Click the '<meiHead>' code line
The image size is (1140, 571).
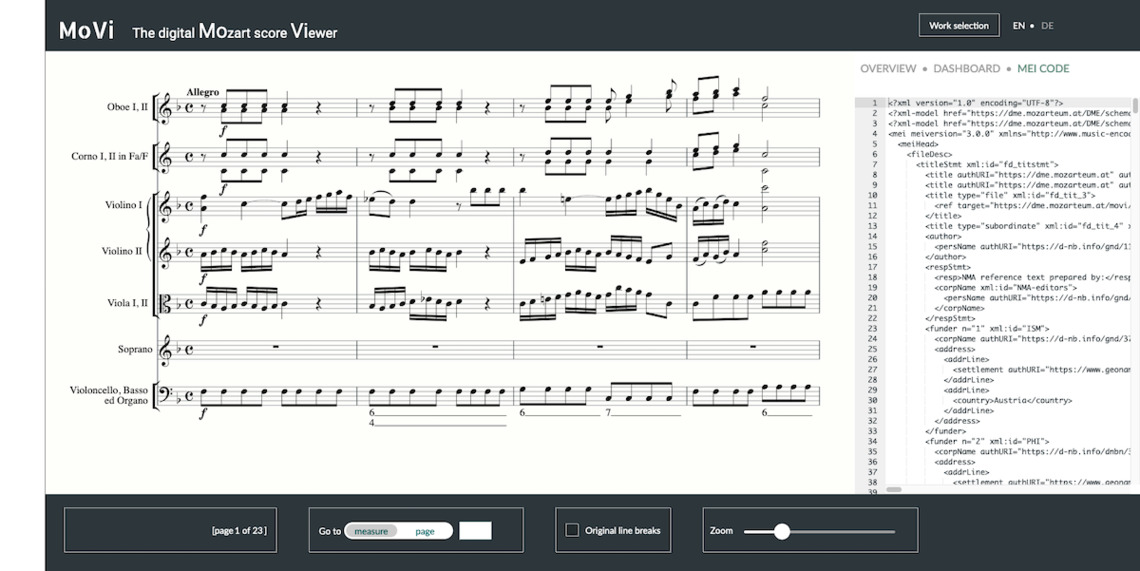[x=918, y=144]
